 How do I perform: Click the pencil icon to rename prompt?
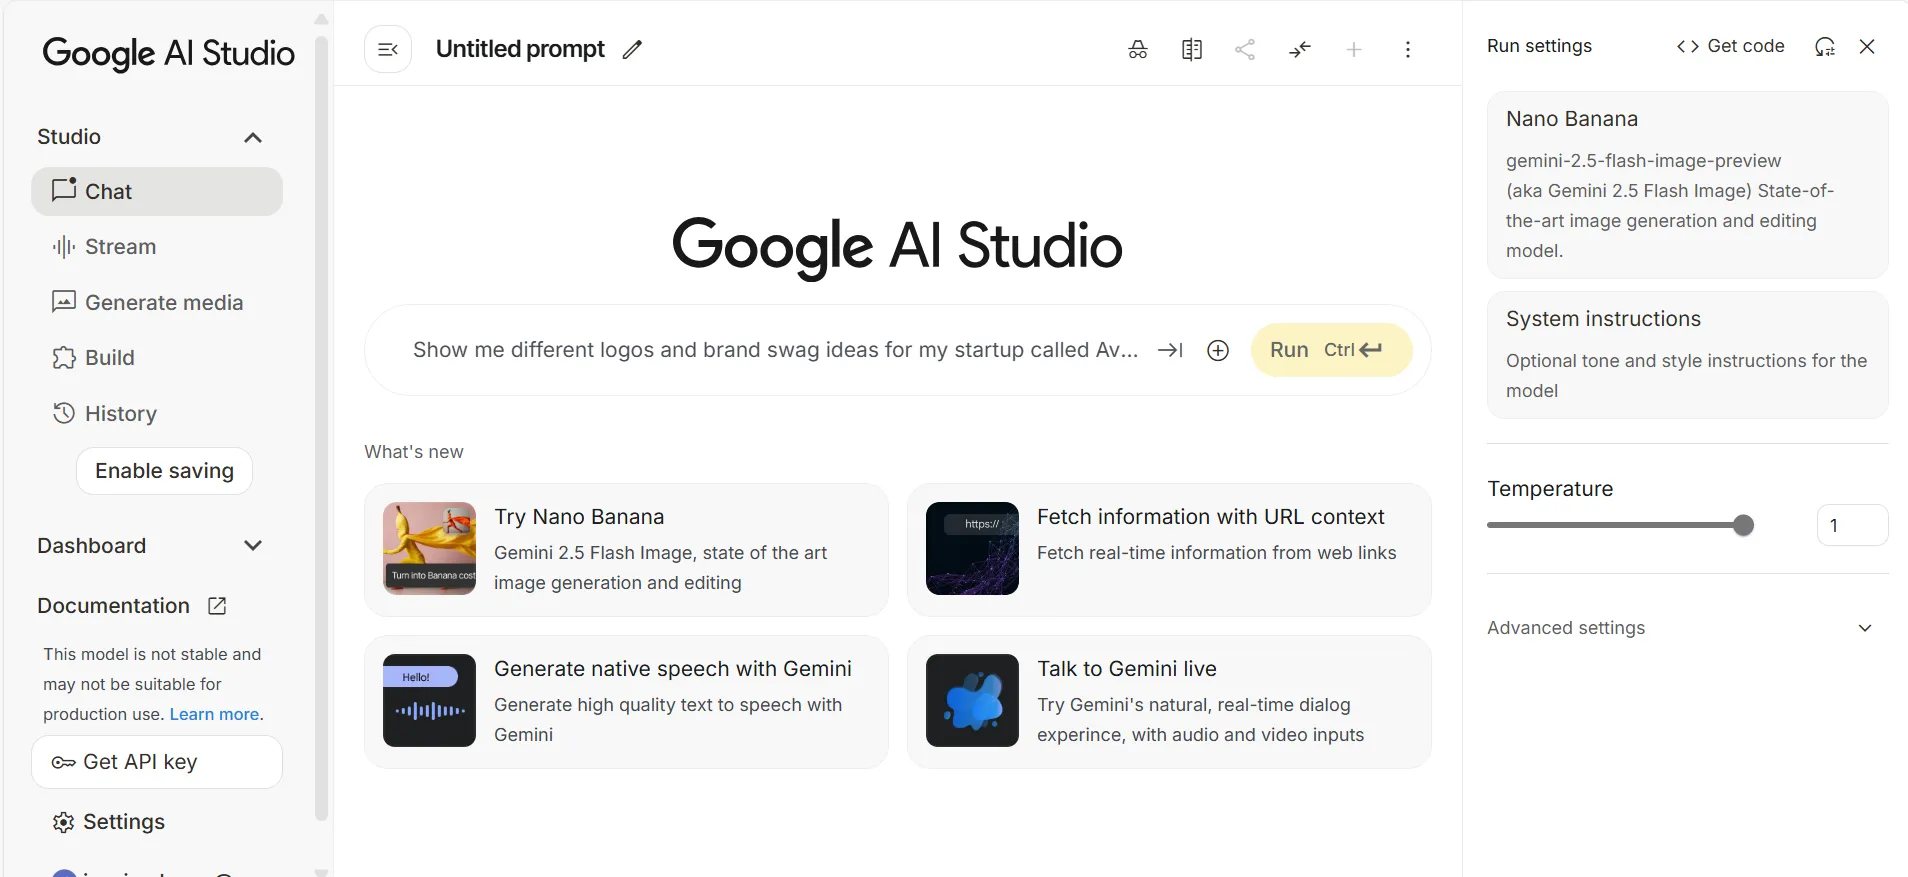point(632,49)
